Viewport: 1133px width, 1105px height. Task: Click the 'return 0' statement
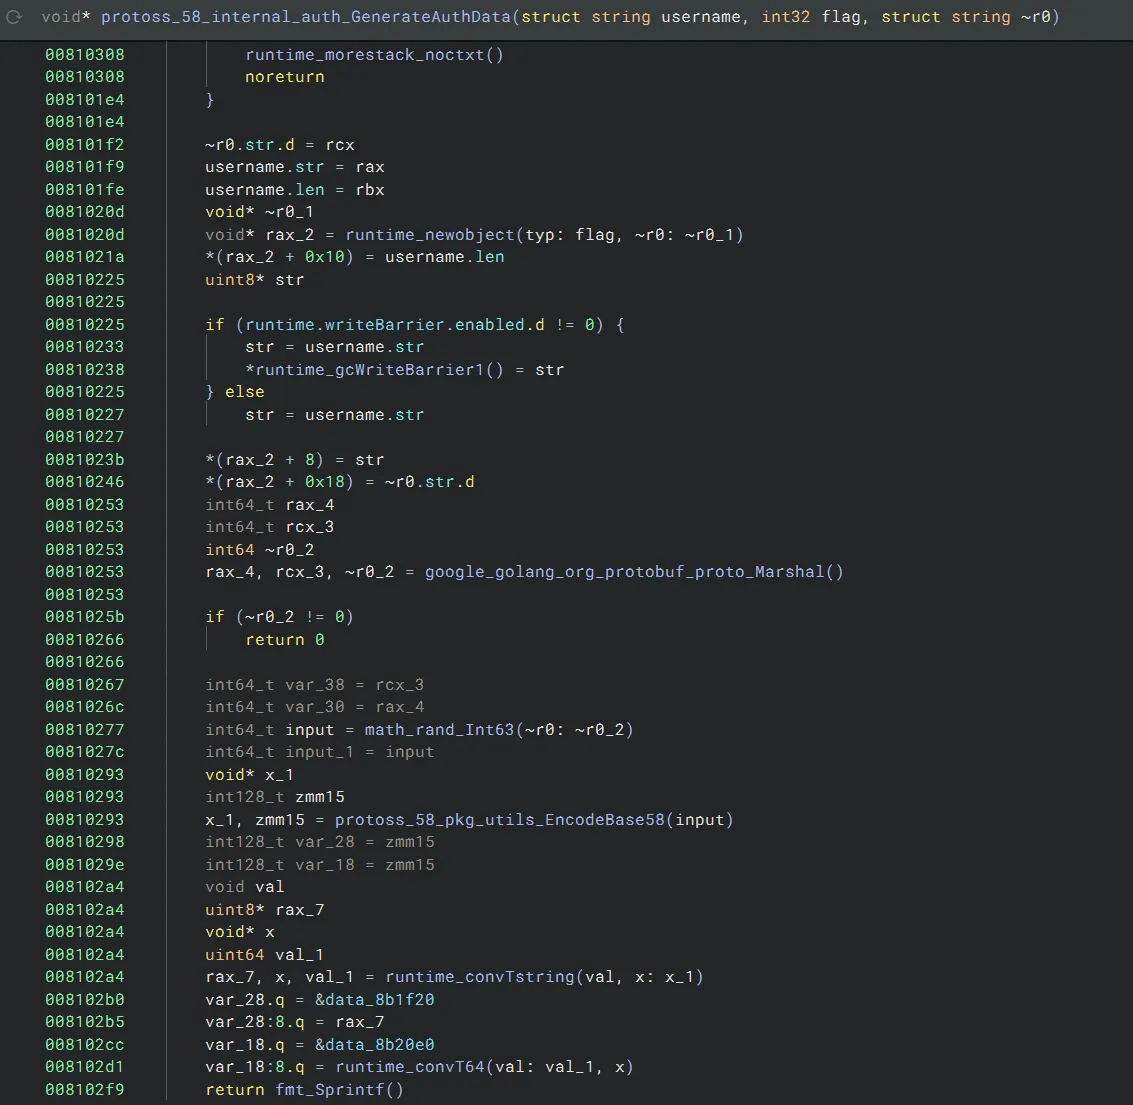point(285,640)
